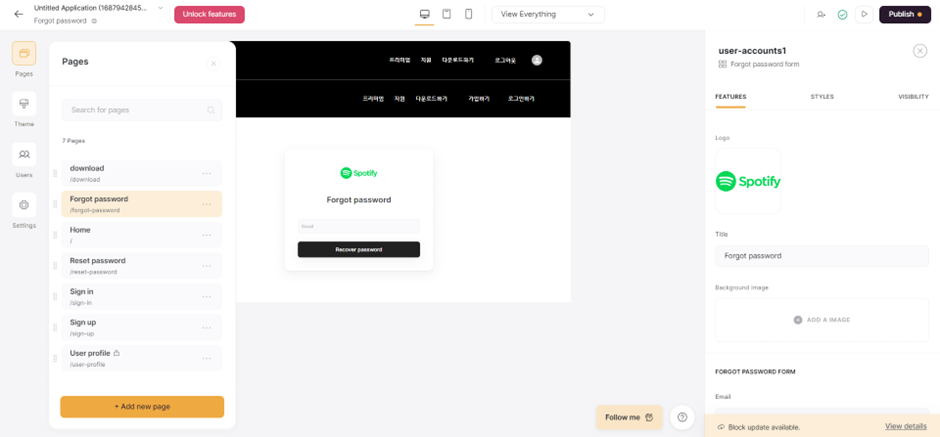Click drag handle of Home page

(x=55, y=235)
